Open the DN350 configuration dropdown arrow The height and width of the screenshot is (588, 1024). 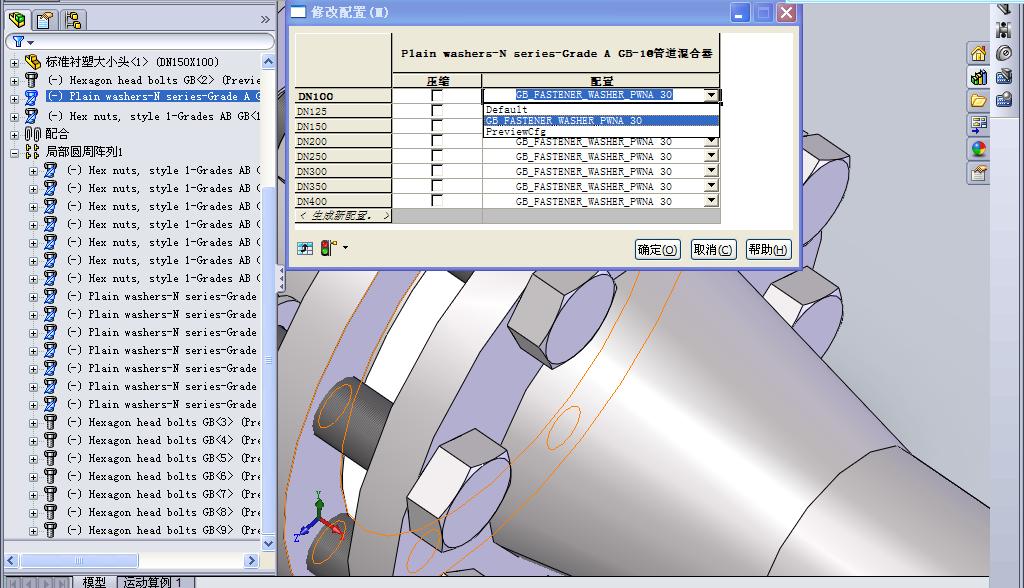[711, 186]
